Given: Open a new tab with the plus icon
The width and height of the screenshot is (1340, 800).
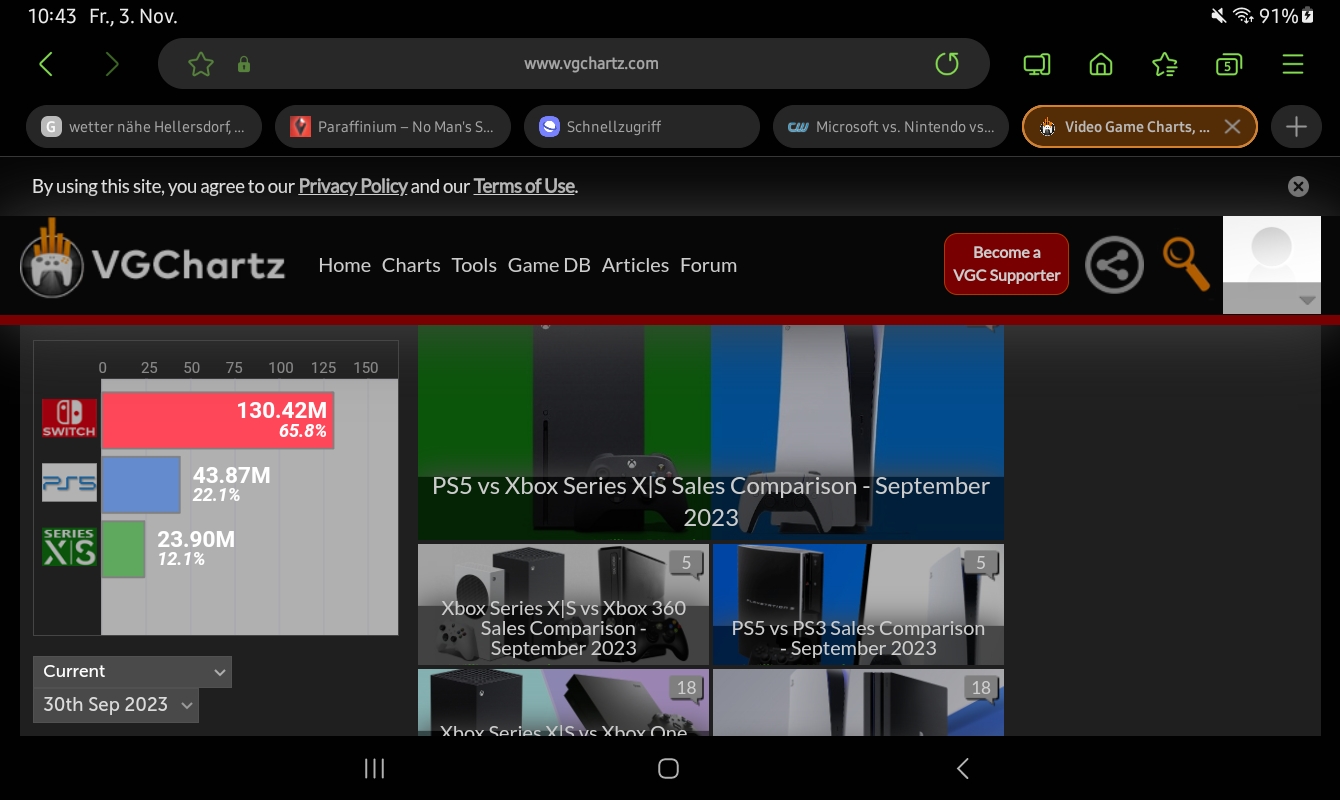Looking at the screenshot, I should tap(1296, 126).
